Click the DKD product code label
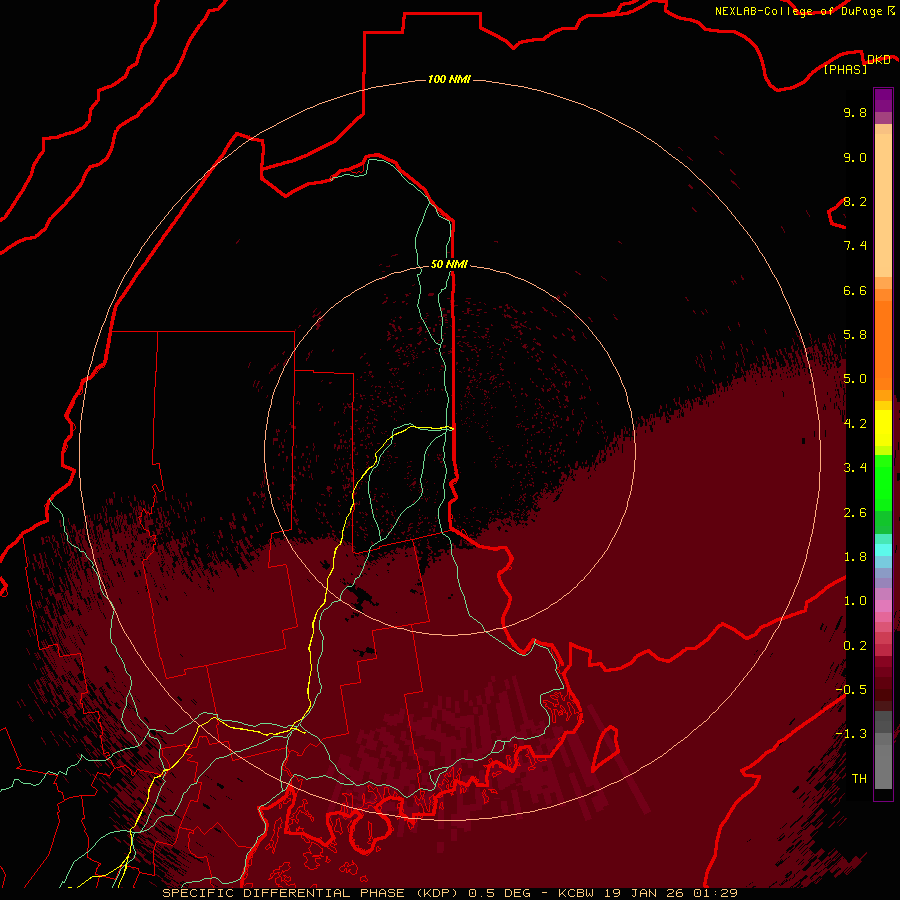The width and height of the screenshot is (900, 900). pyautogui.click(x=879, y=60)
